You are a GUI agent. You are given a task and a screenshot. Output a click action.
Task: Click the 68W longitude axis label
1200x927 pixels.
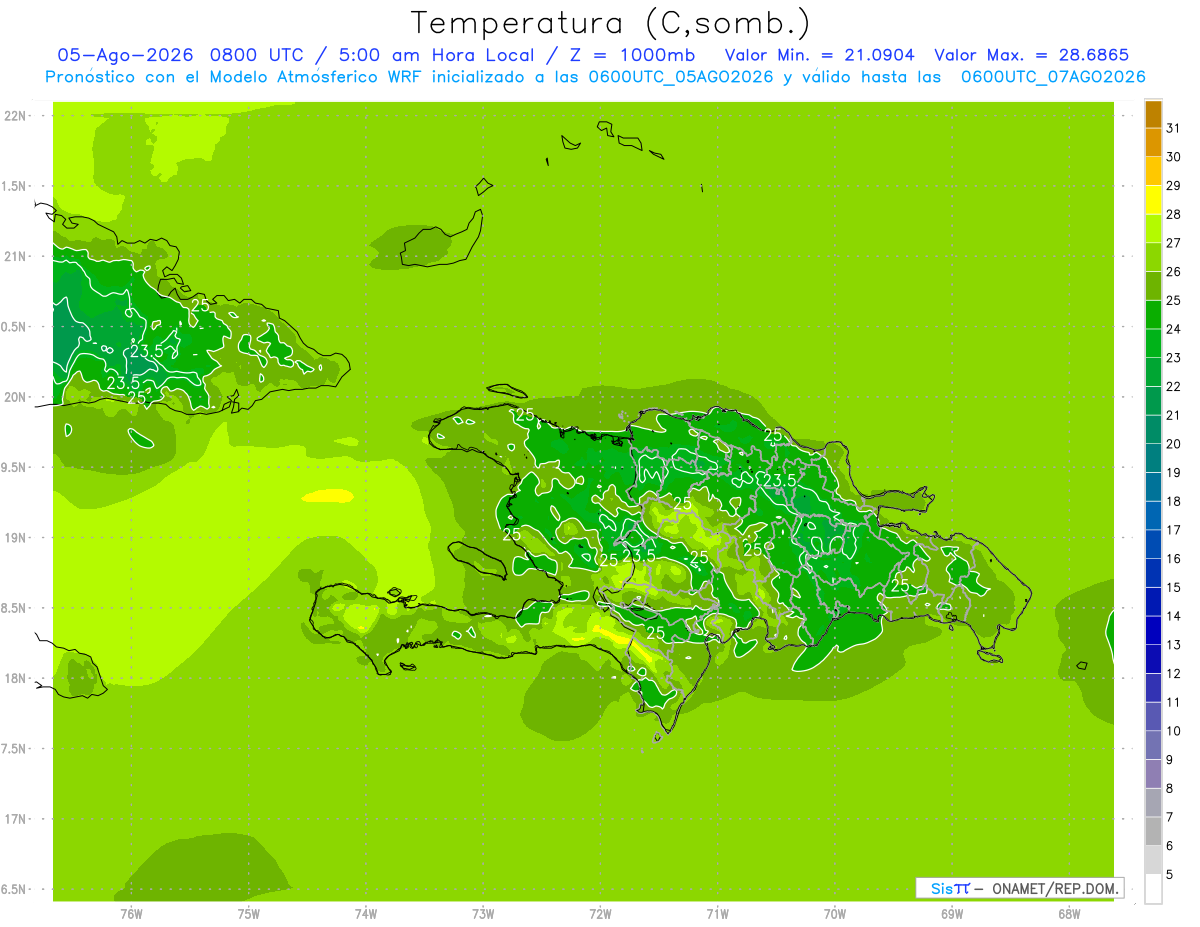point(1069,914)
